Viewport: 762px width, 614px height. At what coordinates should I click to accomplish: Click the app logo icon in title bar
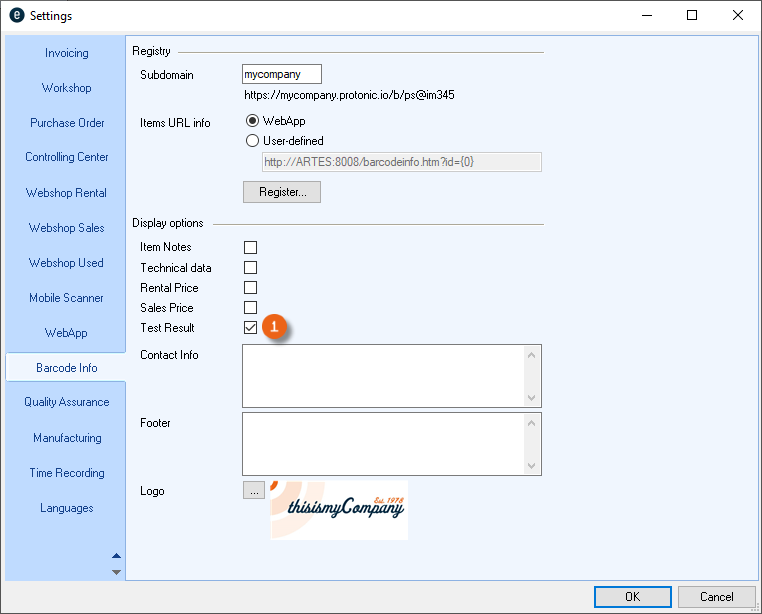point(16,16)
